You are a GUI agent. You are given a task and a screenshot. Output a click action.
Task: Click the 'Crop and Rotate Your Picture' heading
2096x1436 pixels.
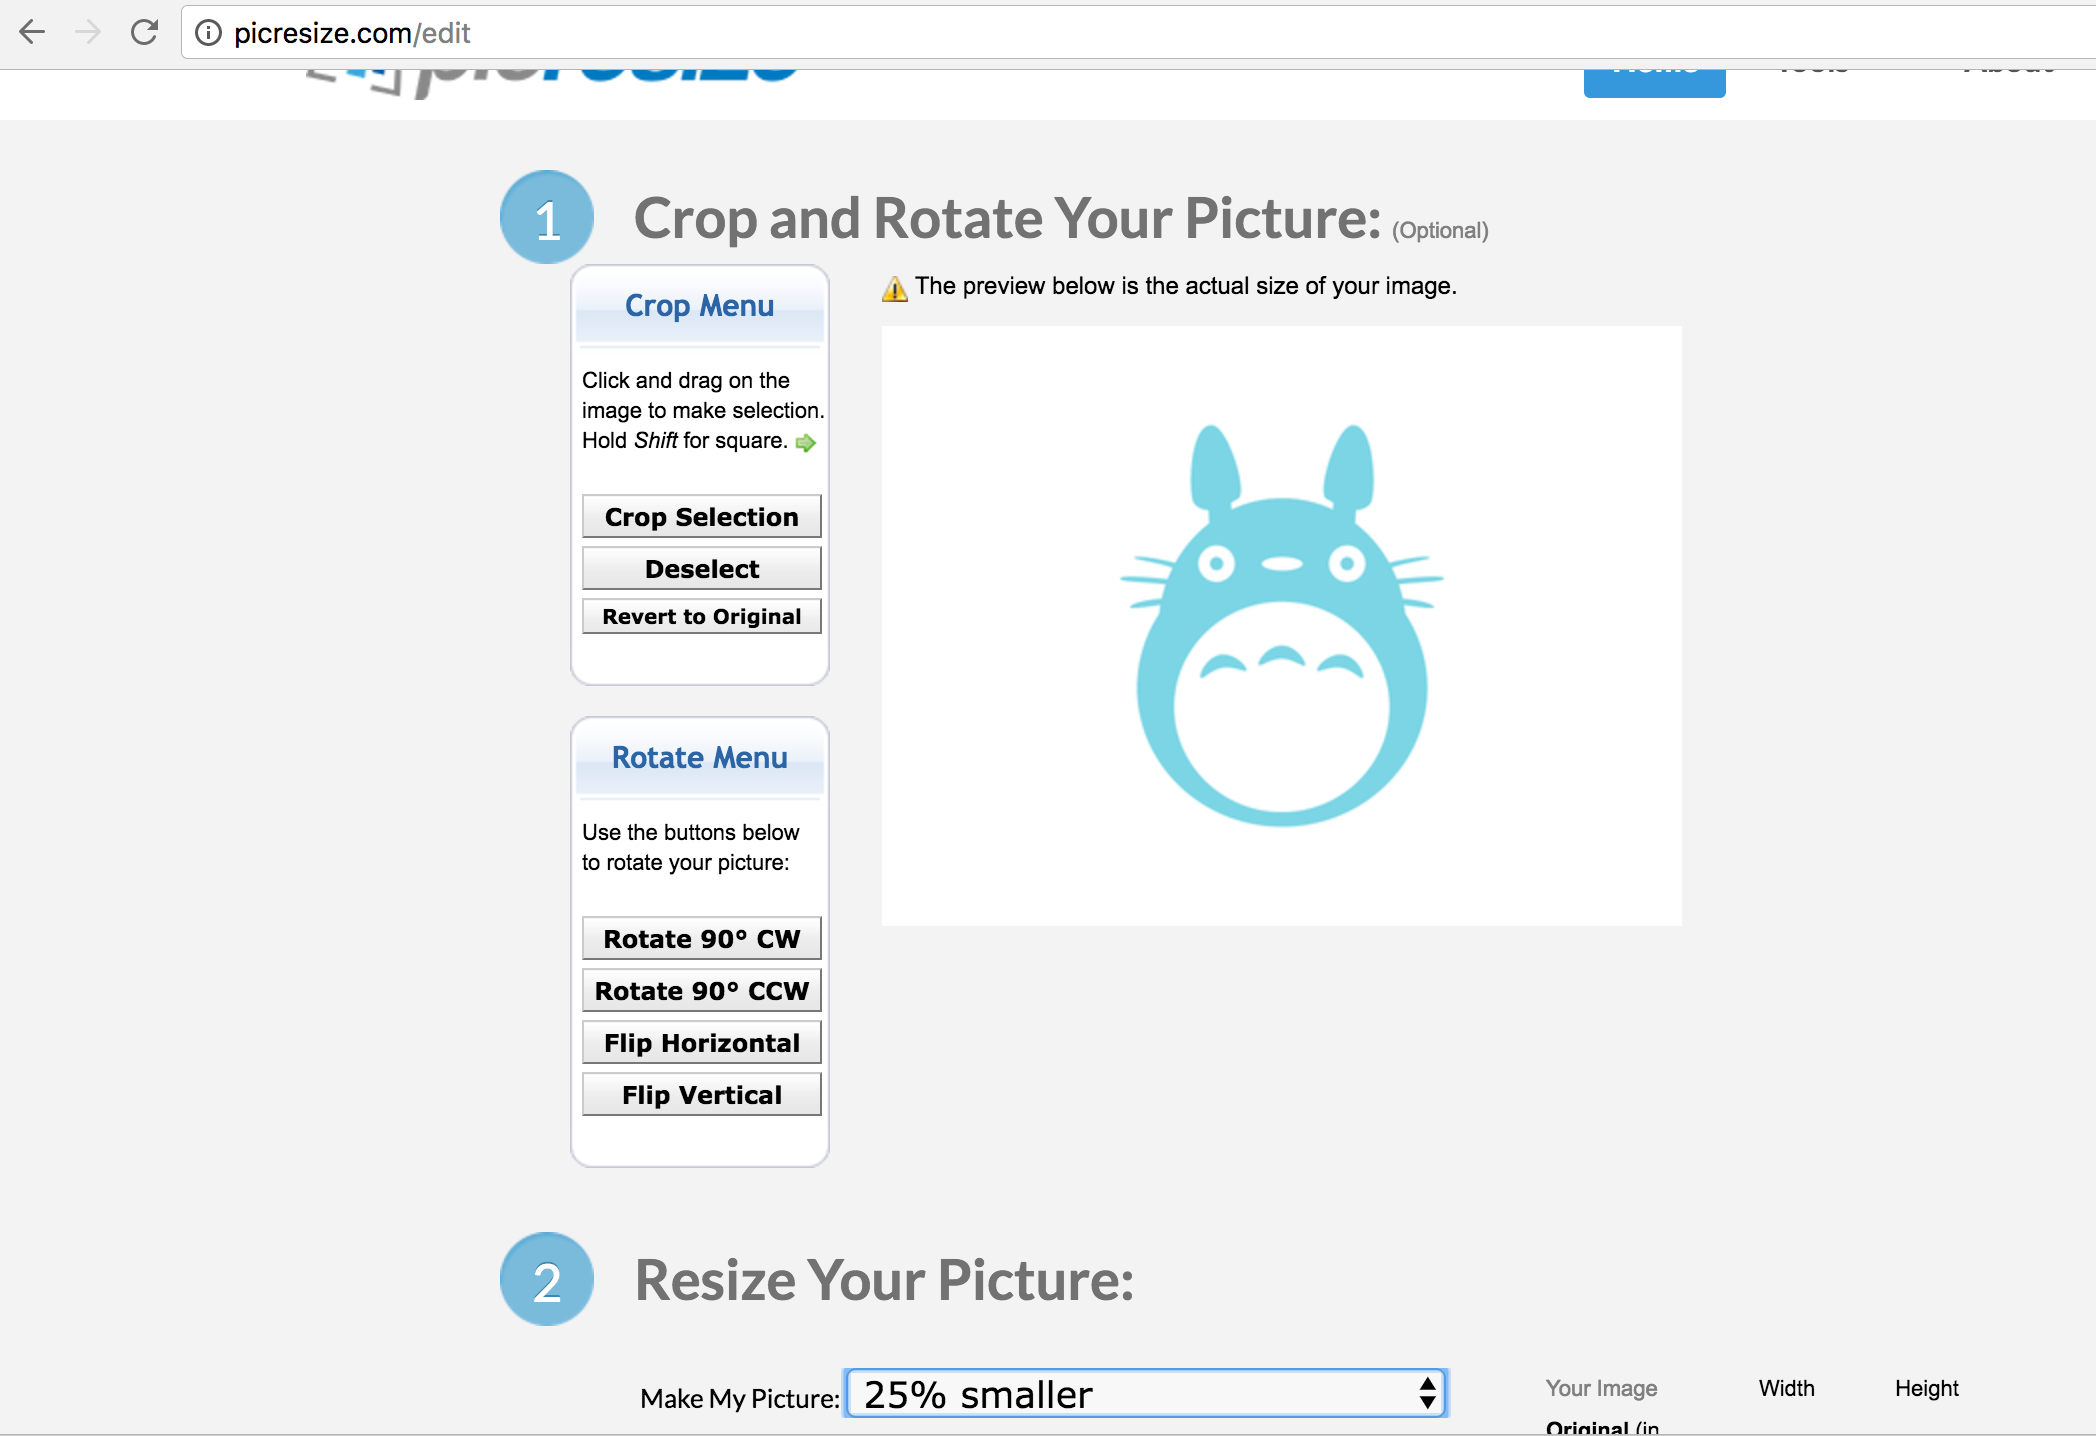click(x=1008, y=219)
